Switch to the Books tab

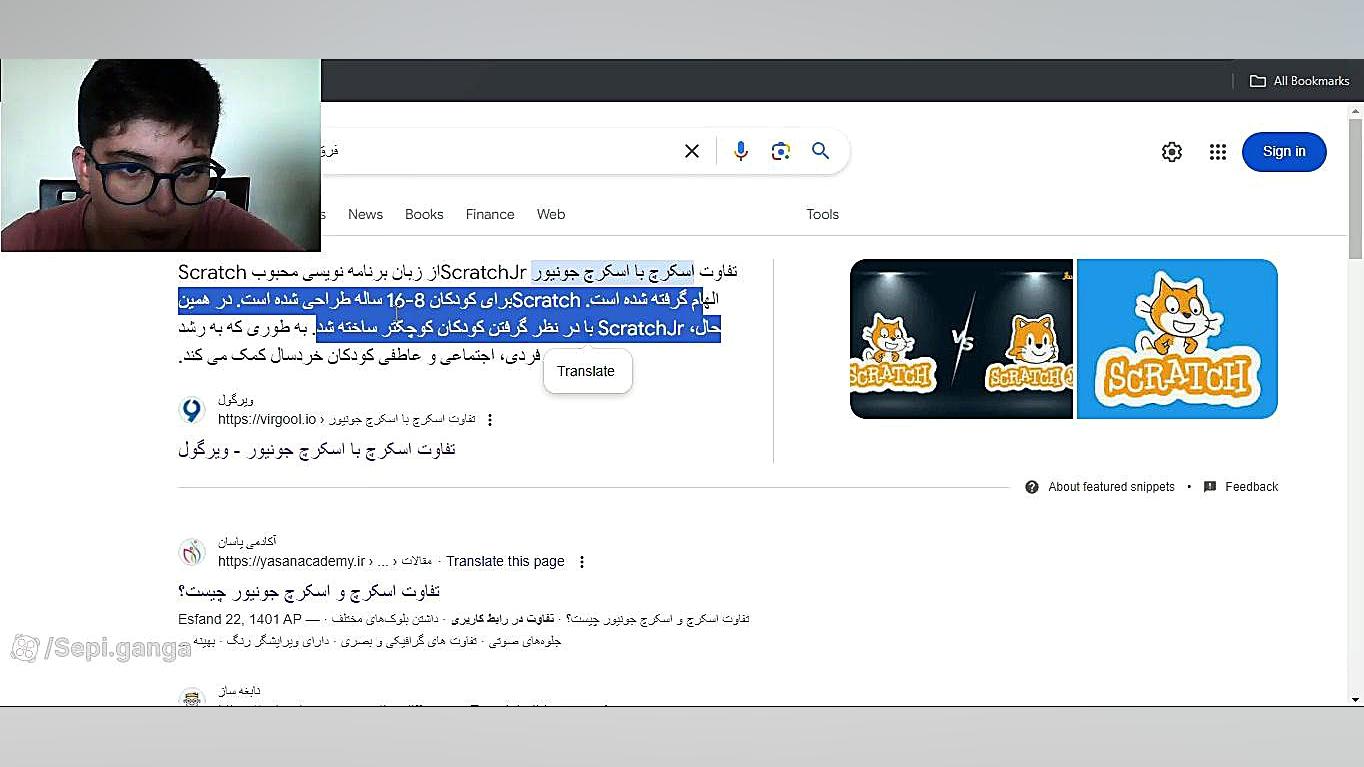[x=424, y=214]
